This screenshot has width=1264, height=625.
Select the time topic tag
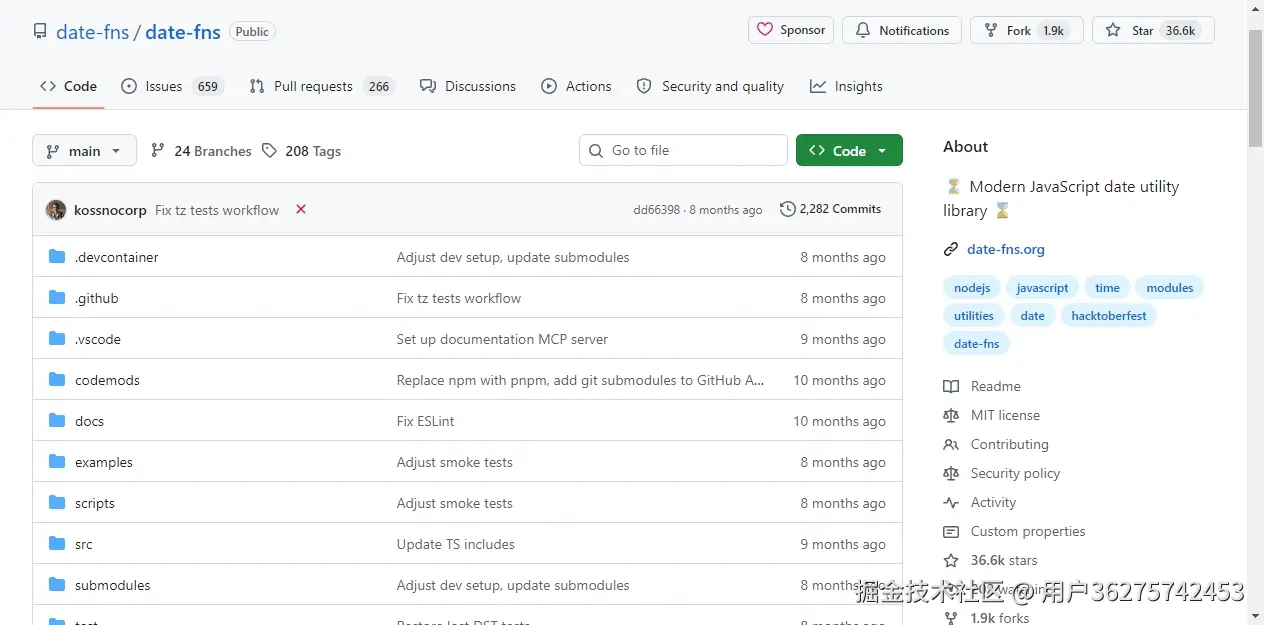[x=1107, y=288]
